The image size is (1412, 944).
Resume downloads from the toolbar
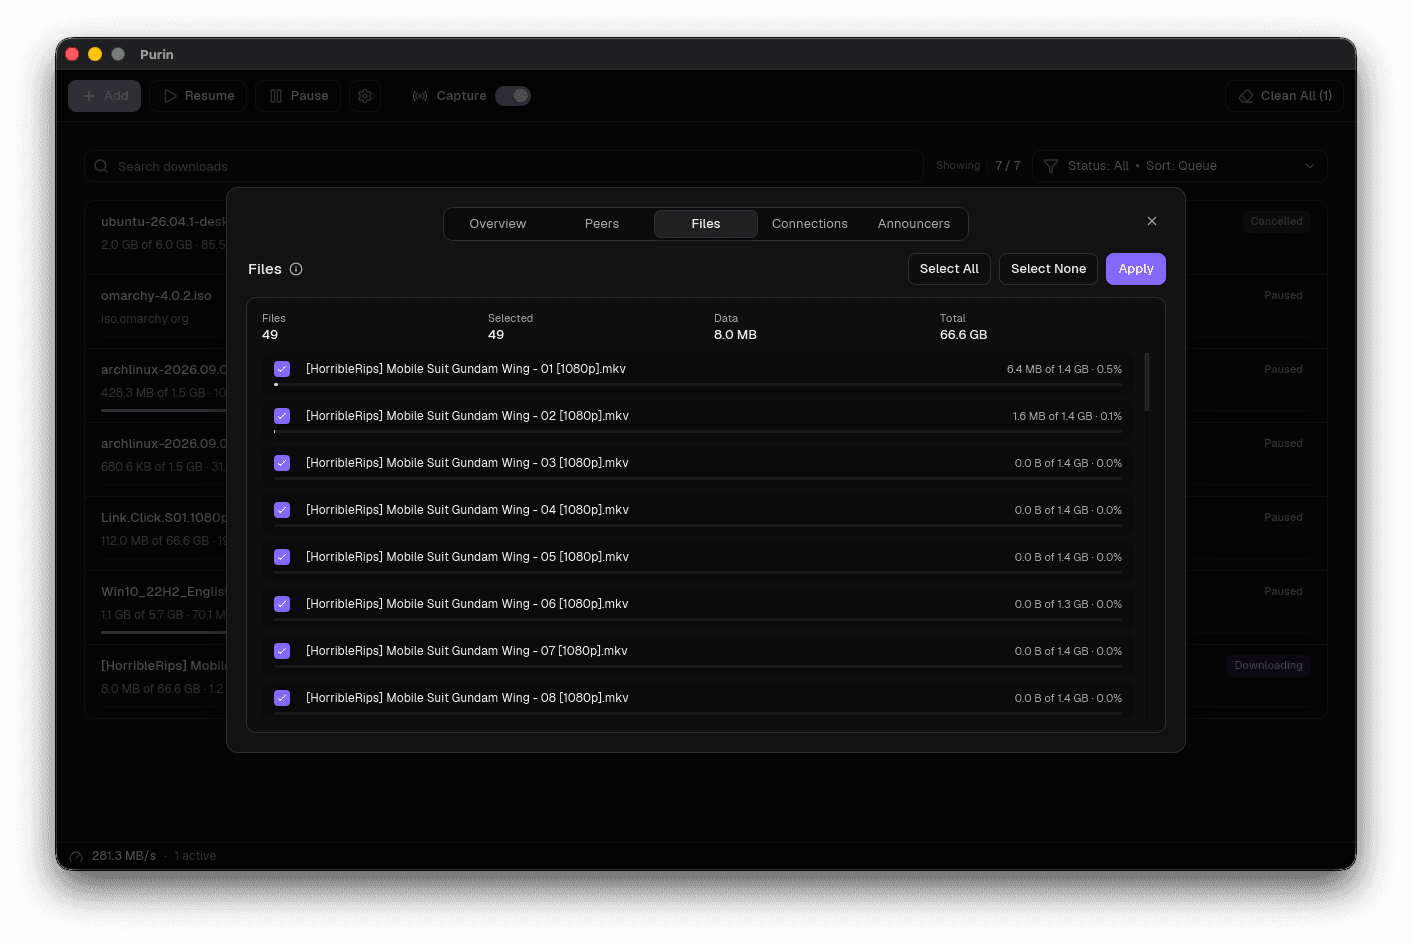coord(198,96)
